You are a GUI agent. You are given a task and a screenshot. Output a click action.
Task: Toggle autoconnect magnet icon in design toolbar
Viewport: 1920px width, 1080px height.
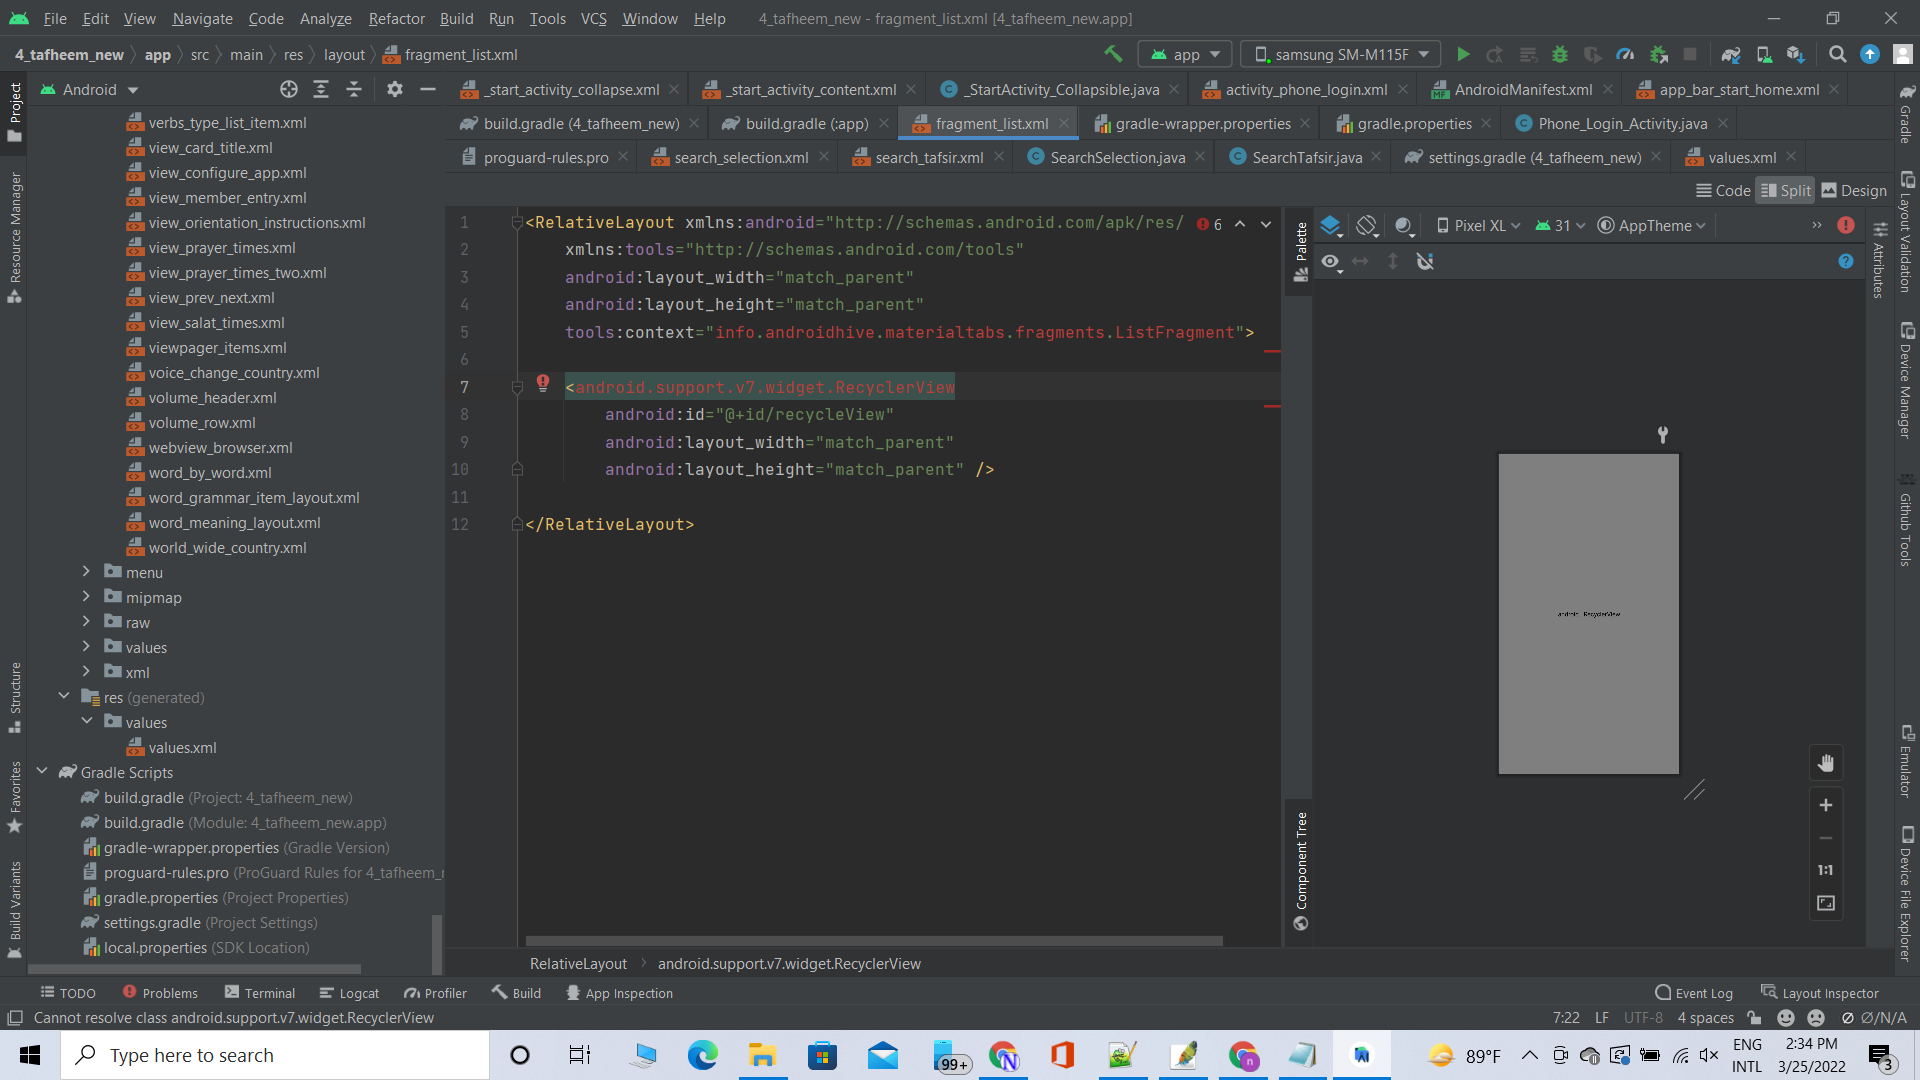pyautogui.click(x=1425, y=261)
